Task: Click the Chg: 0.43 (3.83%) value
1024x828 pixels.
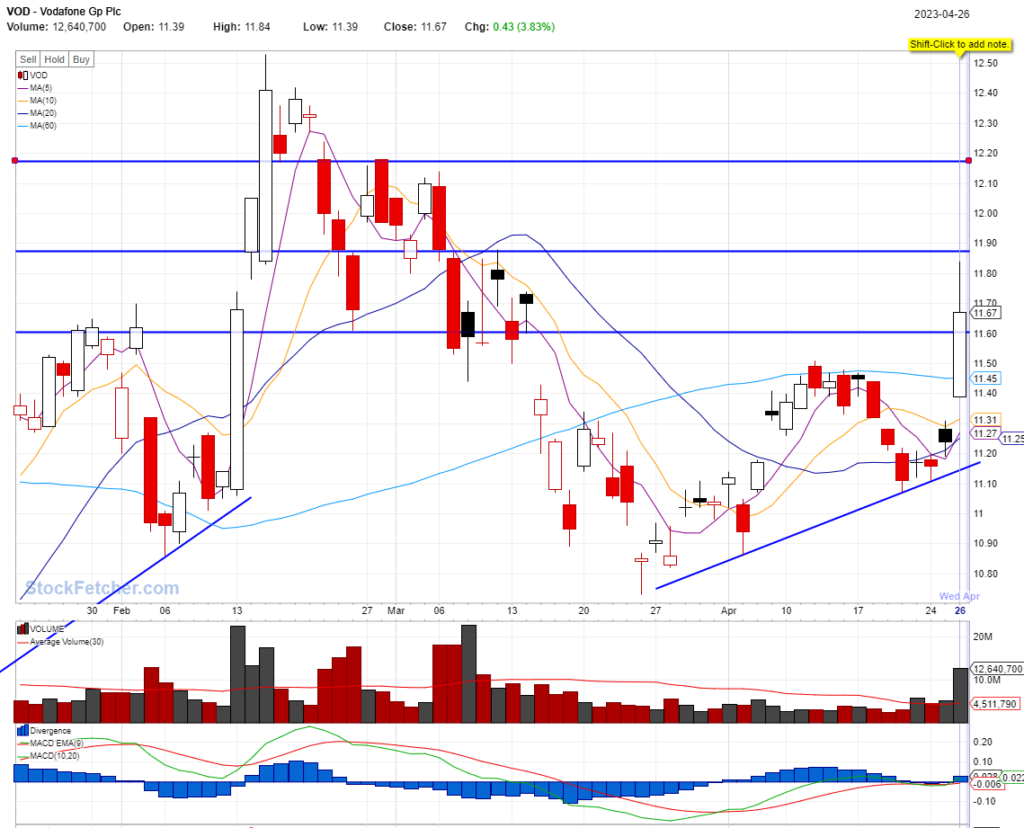Action: point(509,27)
